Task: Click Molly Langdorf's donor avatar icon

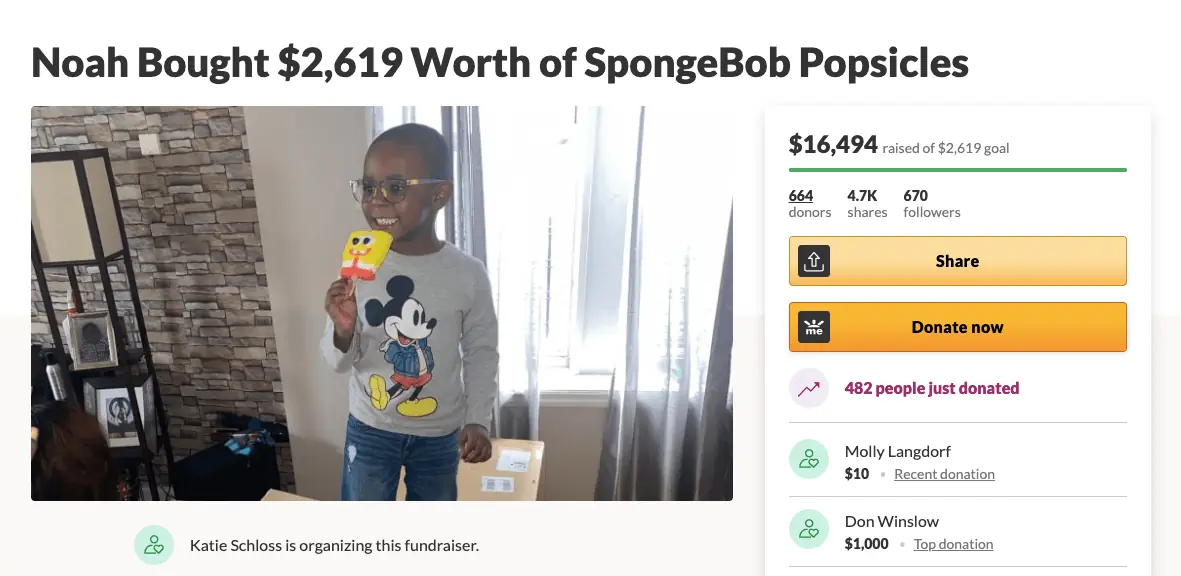Action: (808, 460)
